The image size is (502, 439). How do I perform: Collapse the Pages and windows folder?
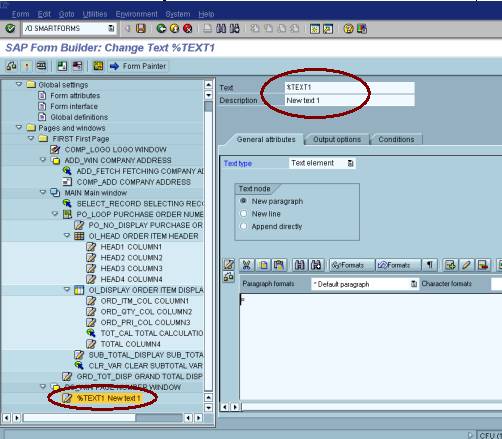19,127
